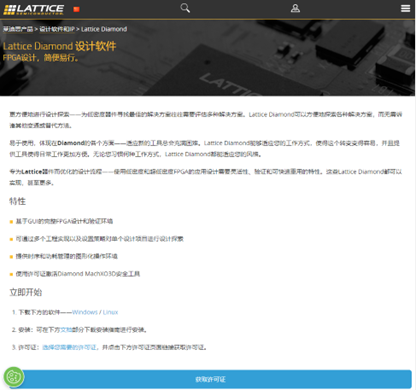Select the red Chinese flag language icon
416x390 pixels.
[x=76, y=9]
